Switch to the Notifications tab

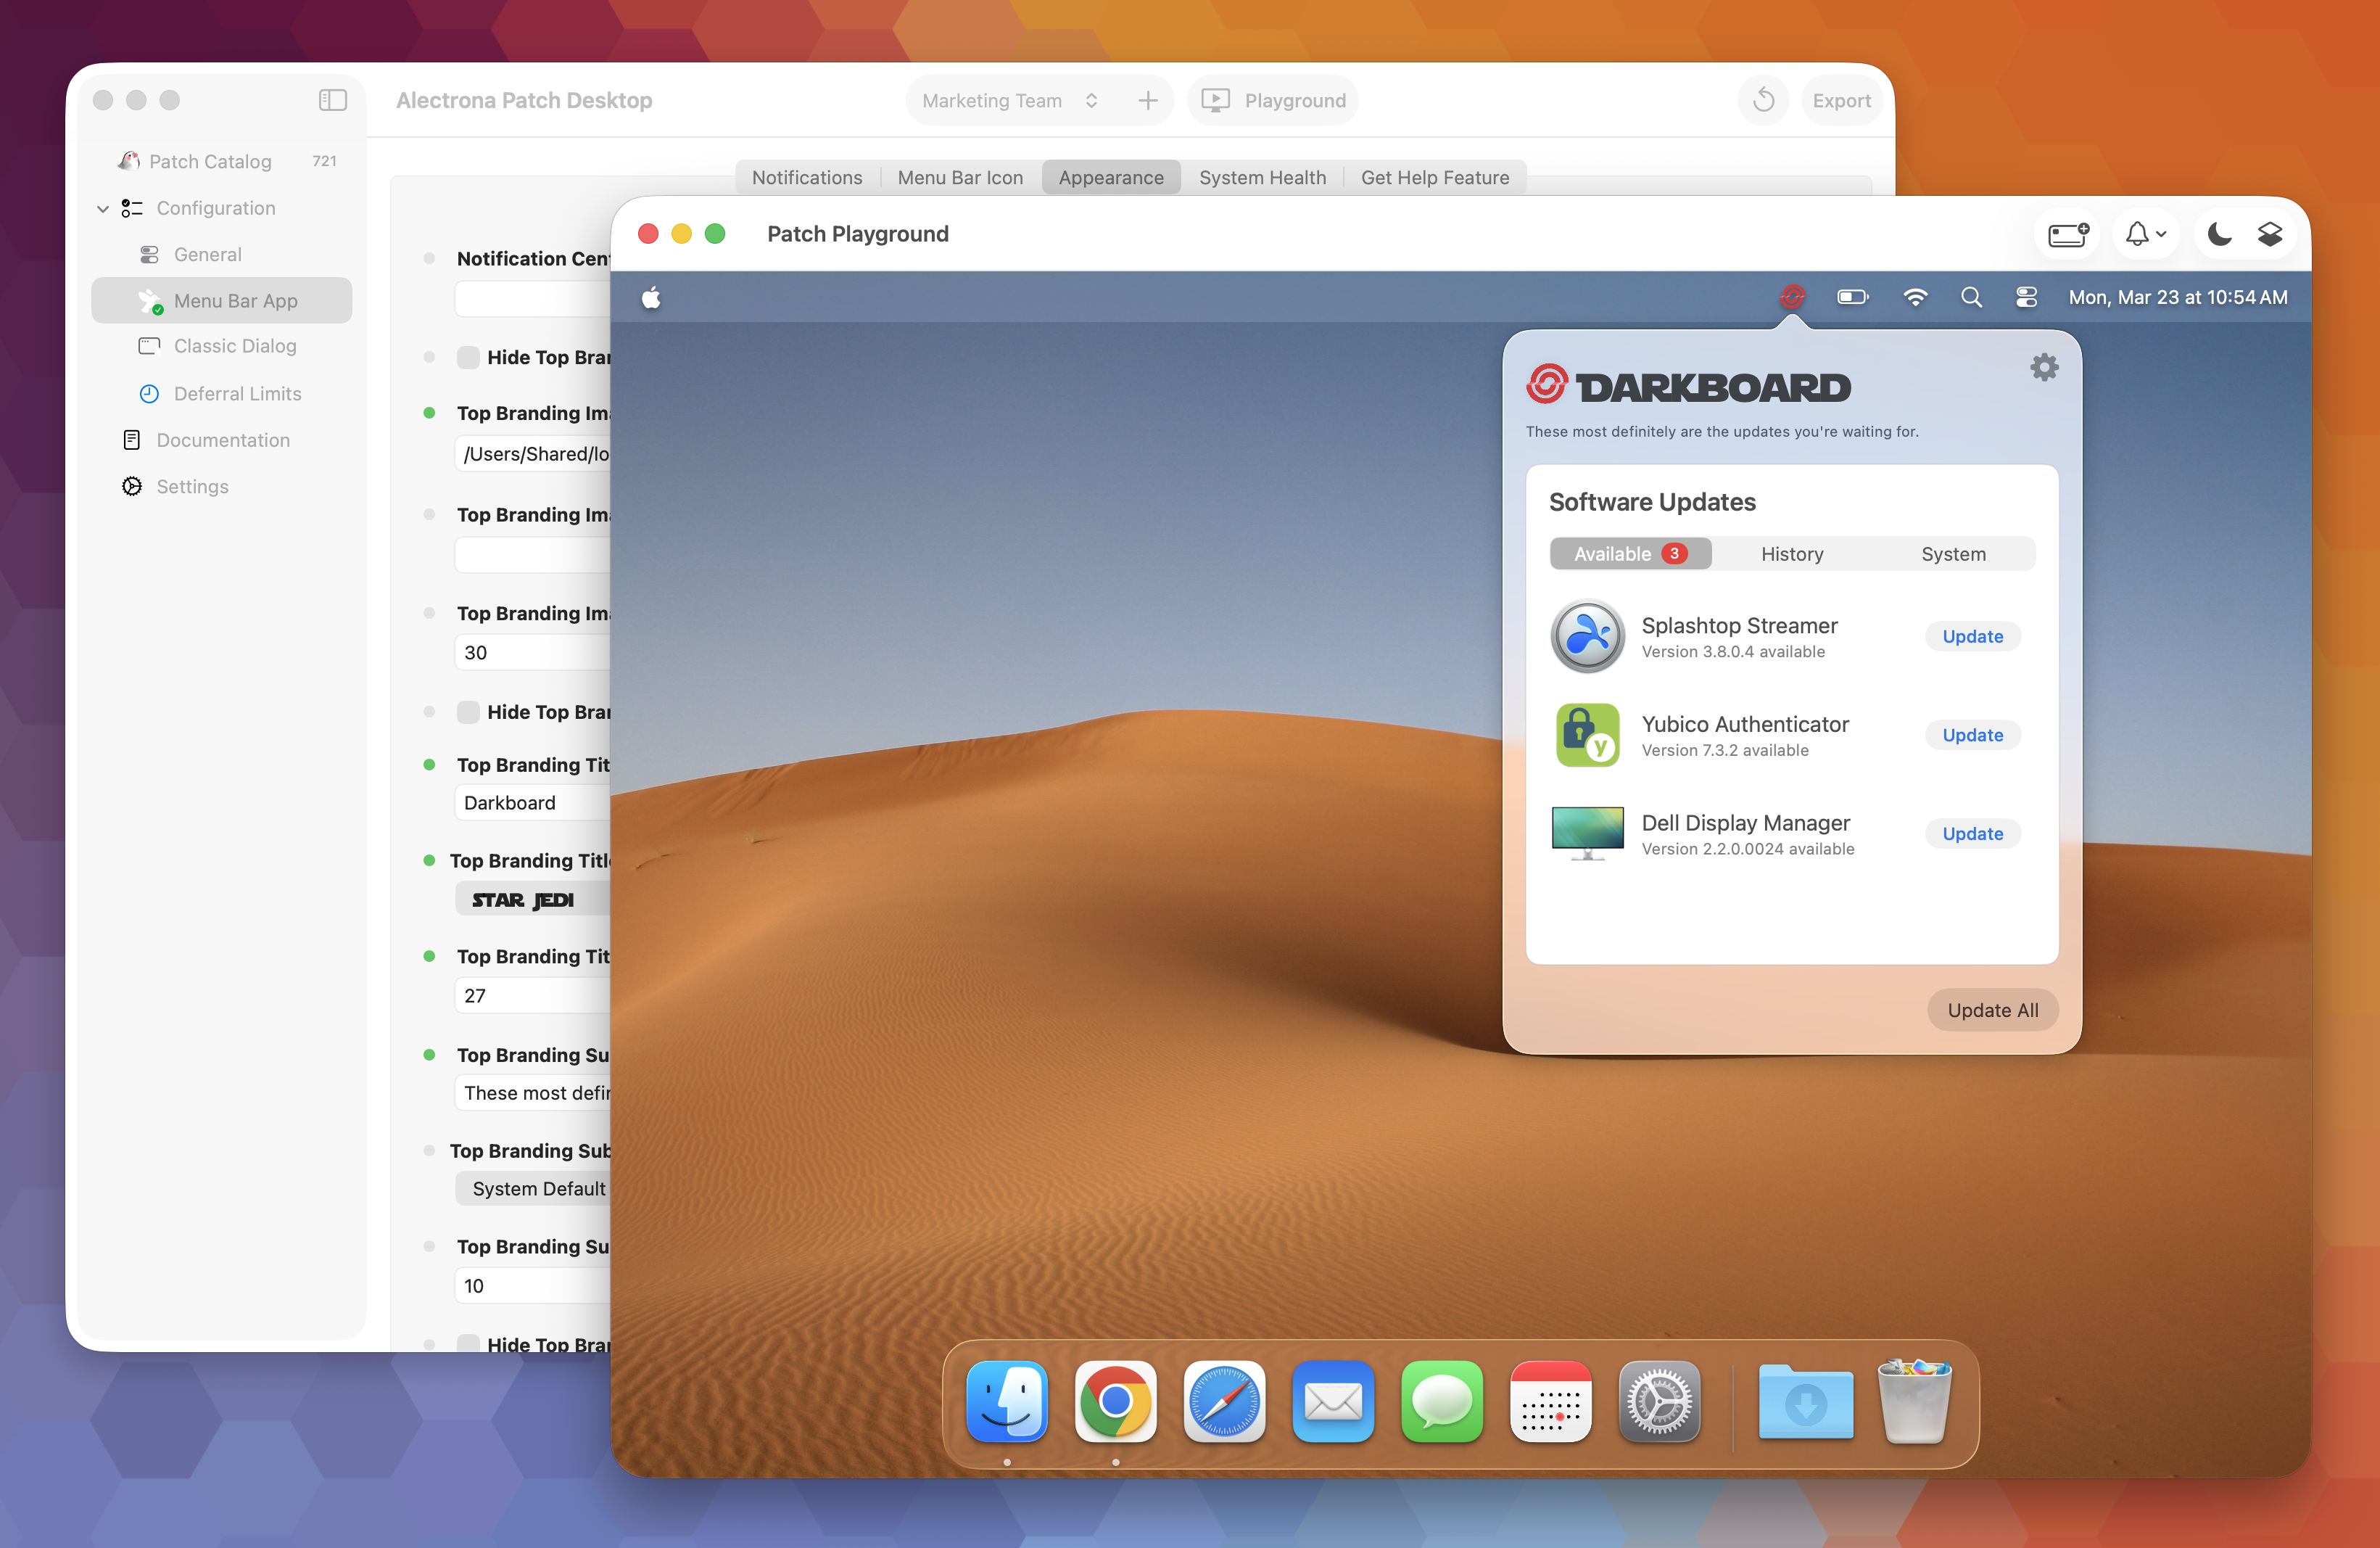(x=807, y=177)
